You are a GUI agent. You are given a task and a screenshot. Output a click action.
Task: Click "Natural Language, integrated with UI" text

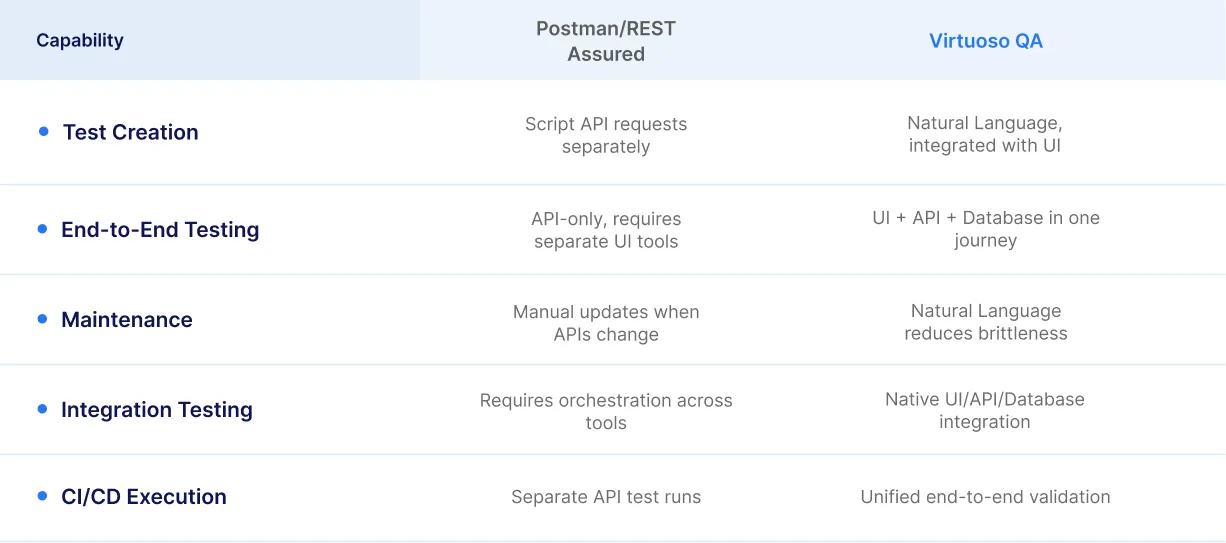[x=985, y=135]
